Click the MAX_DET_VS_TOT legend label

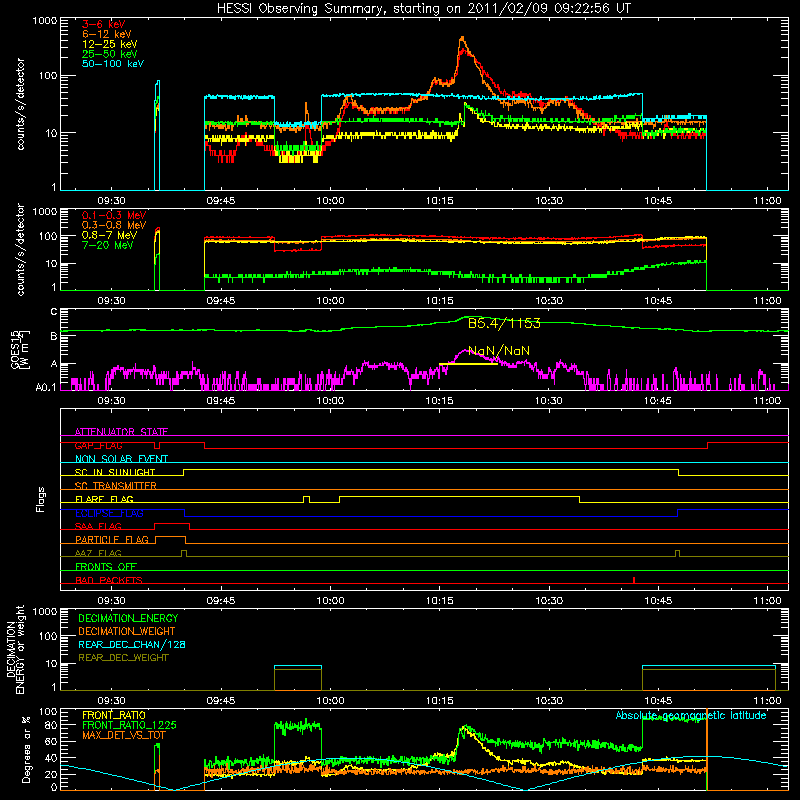[123, 735]
